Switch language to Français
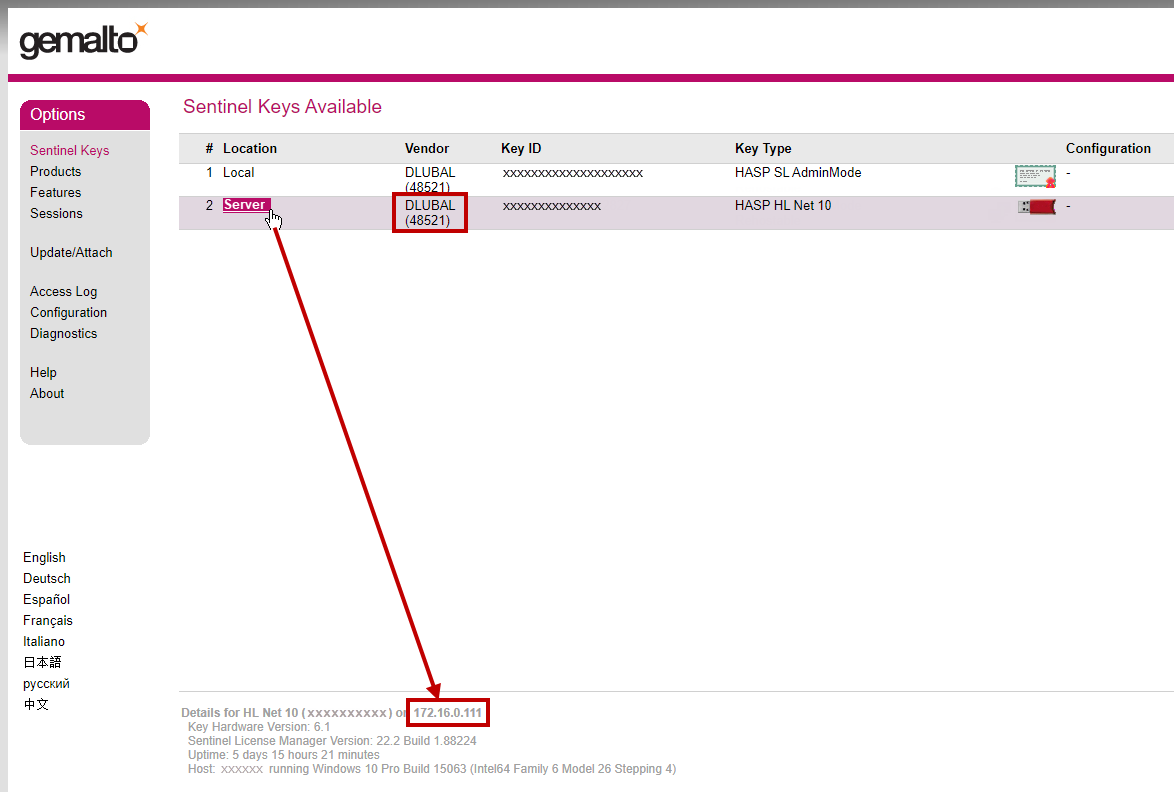Image resolution: width=1174 pixels, height=792 pixels. (47, 620)
